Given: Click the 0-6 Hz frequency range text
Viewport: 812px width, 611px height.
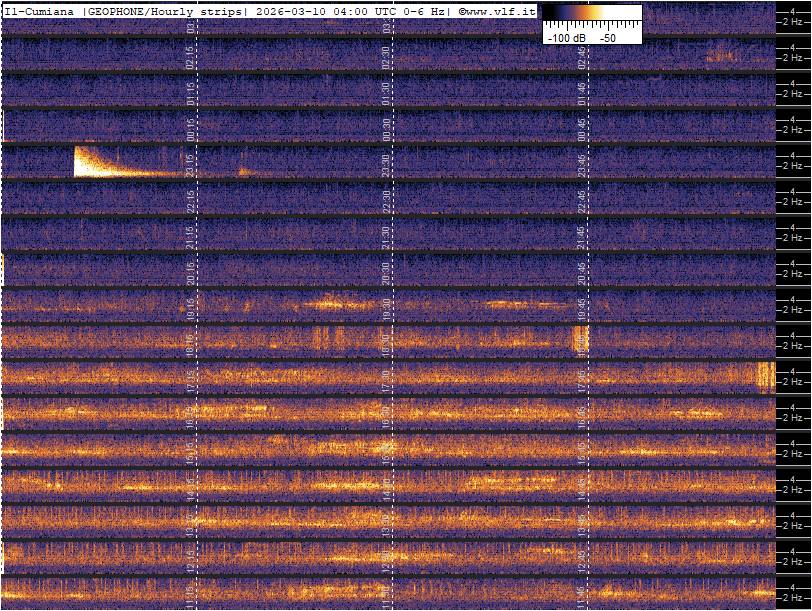Looking at the screenshot, I should pyautogui.click(x=427, y=10).
